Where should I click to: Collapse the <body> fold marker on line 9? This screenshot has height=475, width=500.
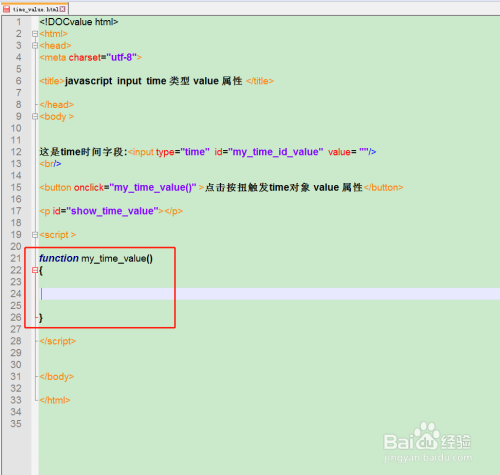point(35,116)
